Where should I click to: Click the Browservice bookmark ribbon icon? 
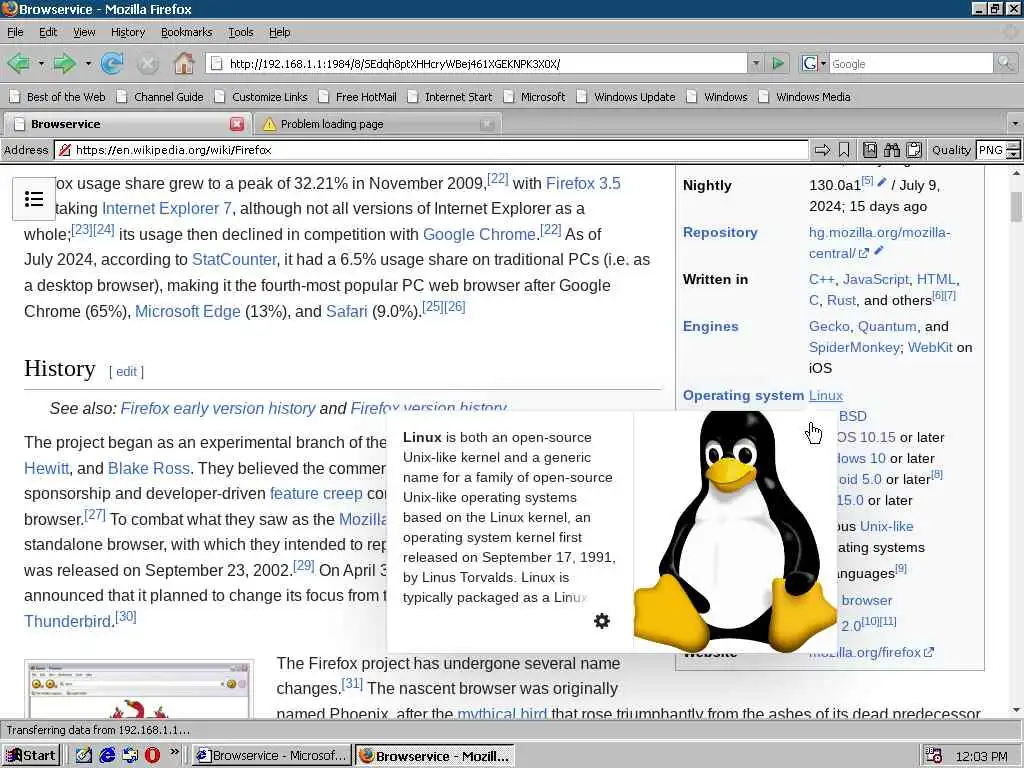pos(844,150)
